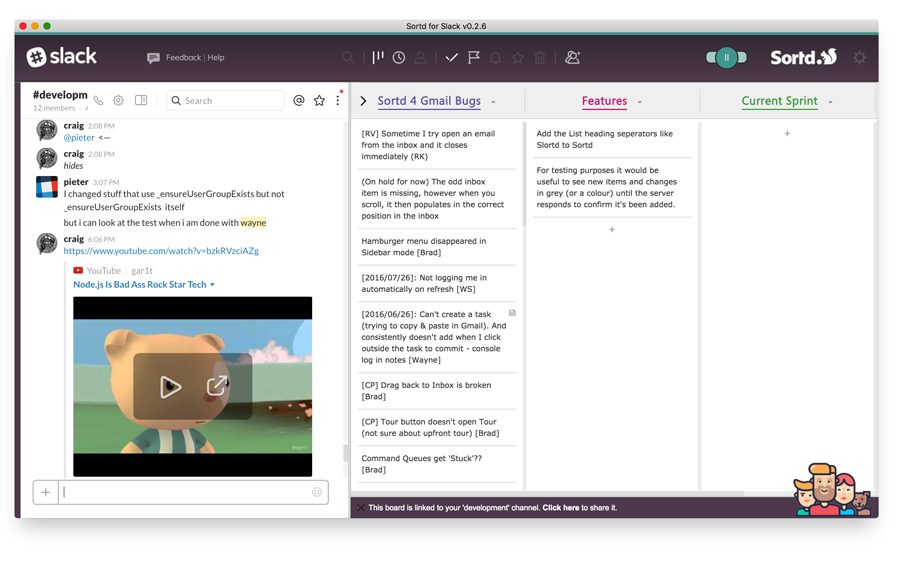Expand the board list with chevron arrow
The height and width of the screenshot is (566, 912).
364,101
